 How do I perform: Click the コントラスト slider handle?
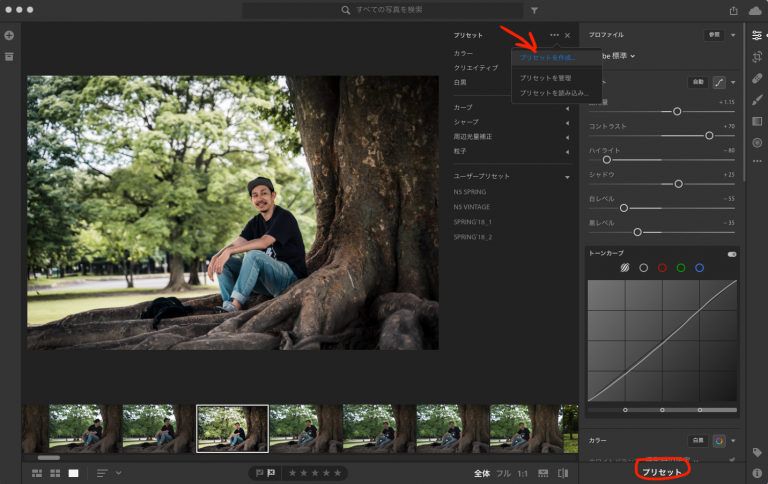[709, 134]
